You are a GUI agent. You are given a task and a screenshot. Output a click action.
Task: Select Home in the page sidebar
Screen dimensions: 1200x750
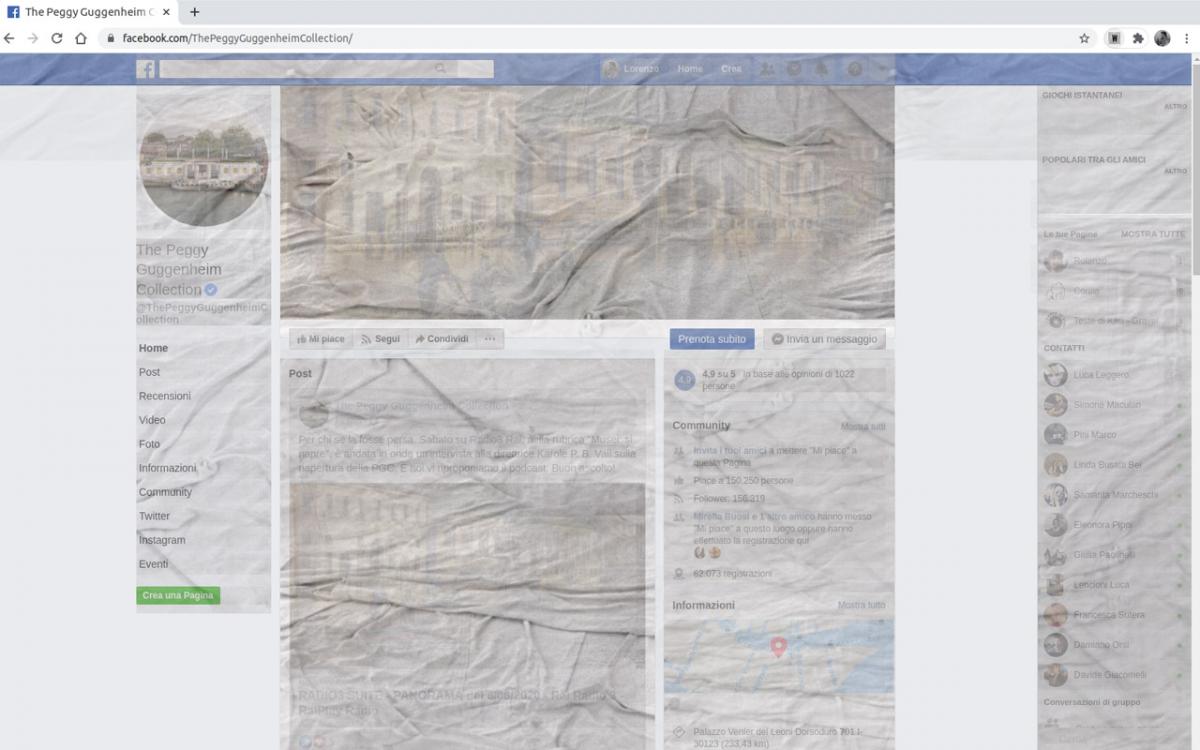(153, 348)
